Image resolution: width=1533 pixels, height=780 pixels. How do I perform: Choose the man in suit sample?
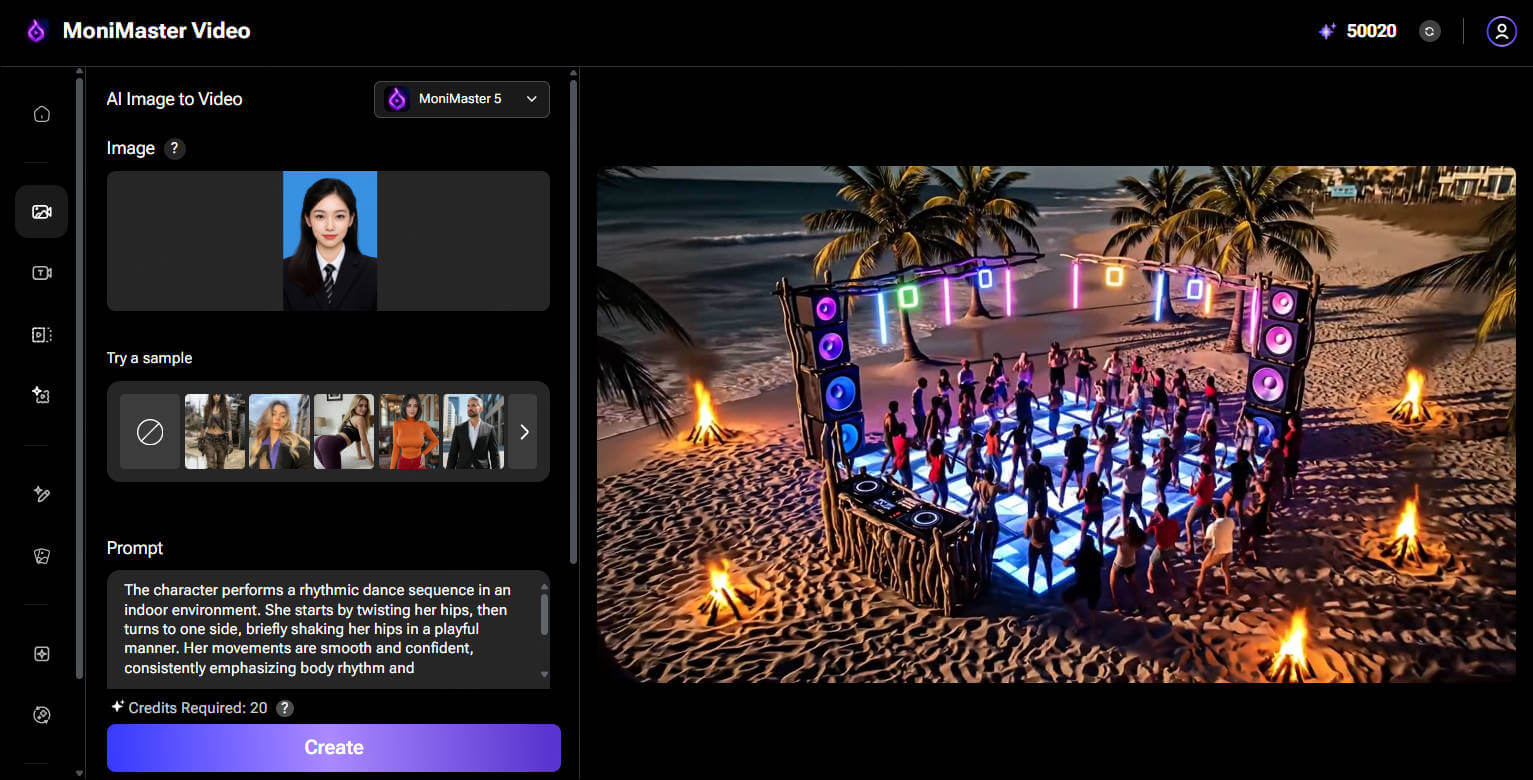click(x=473, y=432)
